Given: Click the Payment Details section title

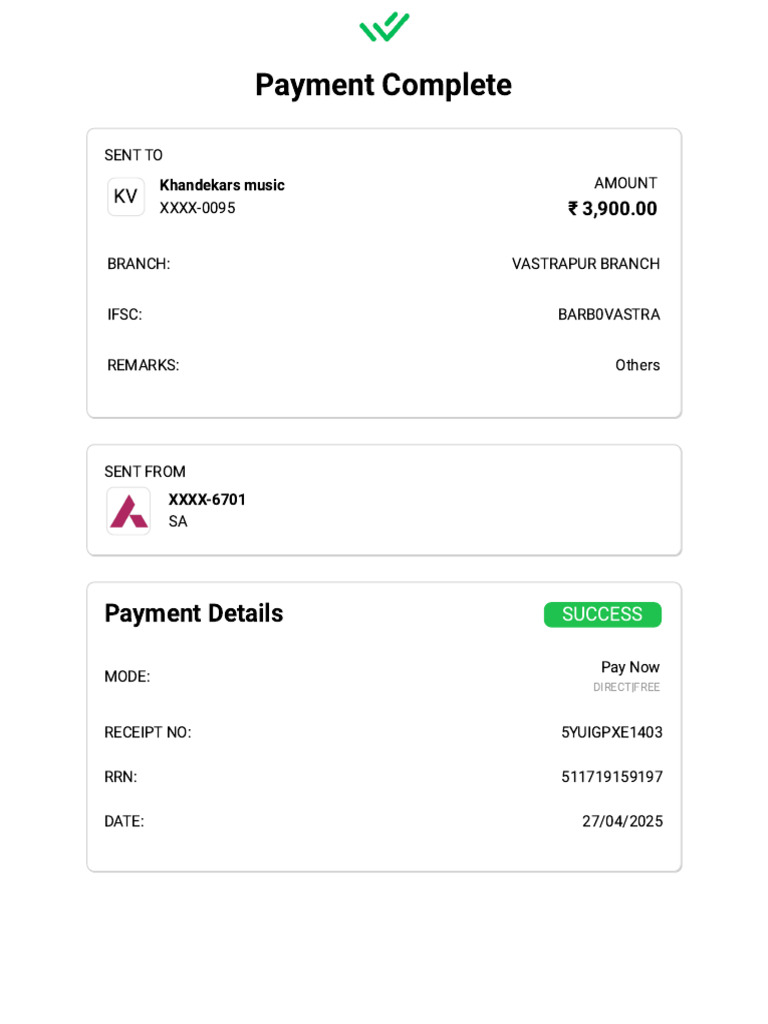Looking at the screenshot, I should [x=194, y=613].
